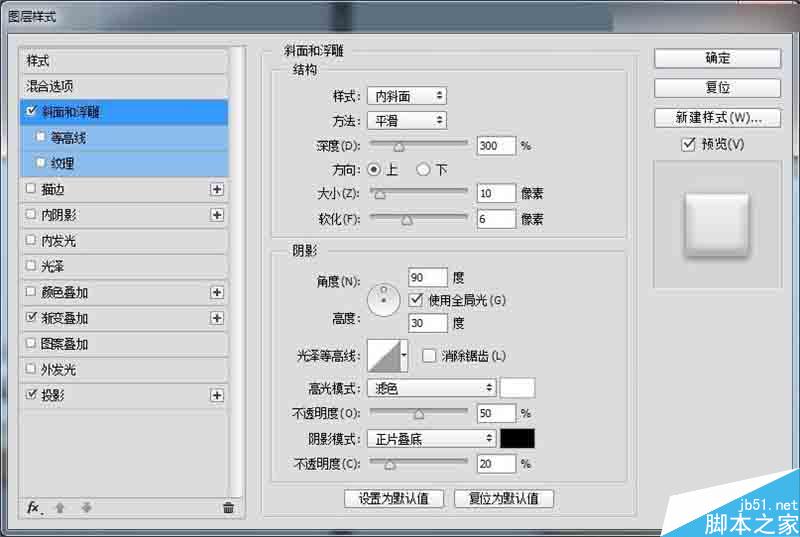Image resolution: width=800 pixels, height=537 pixels.
Task: Click the 复位 button
Action: point(717,88)
